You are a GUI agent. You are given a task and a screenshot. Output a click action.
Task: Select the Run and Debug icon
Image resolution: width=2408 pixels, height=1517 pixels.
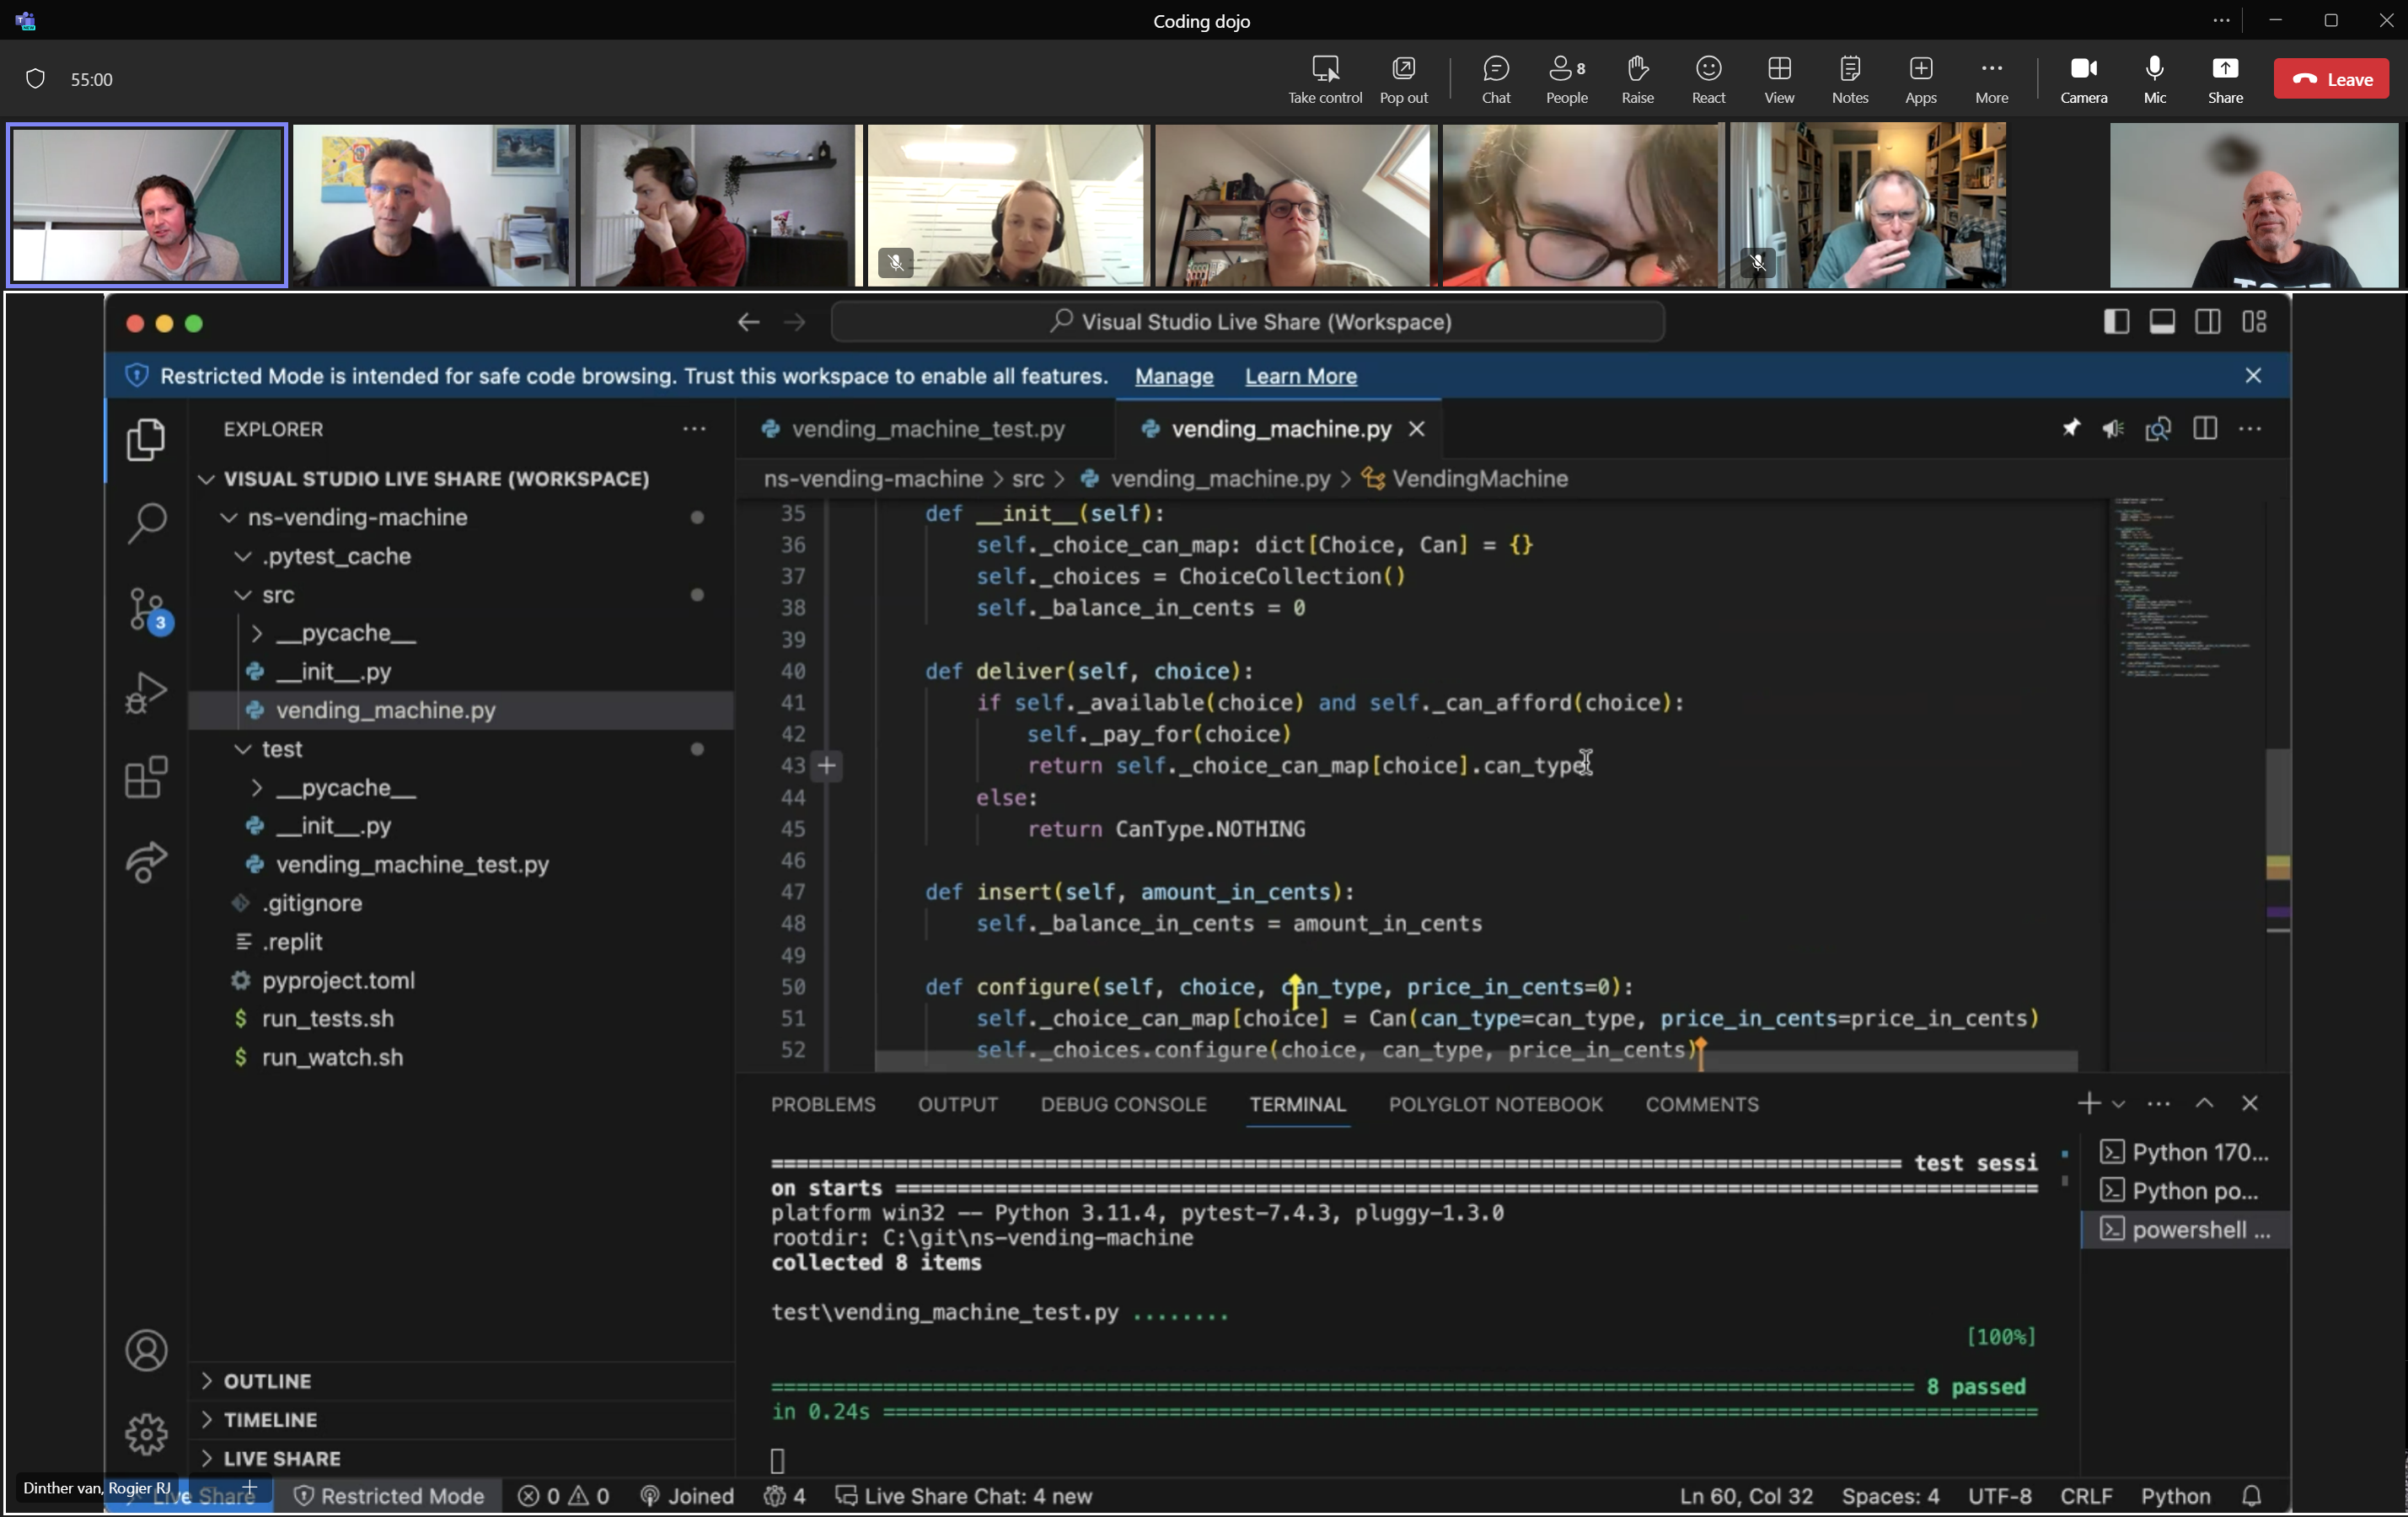point(147,694)
